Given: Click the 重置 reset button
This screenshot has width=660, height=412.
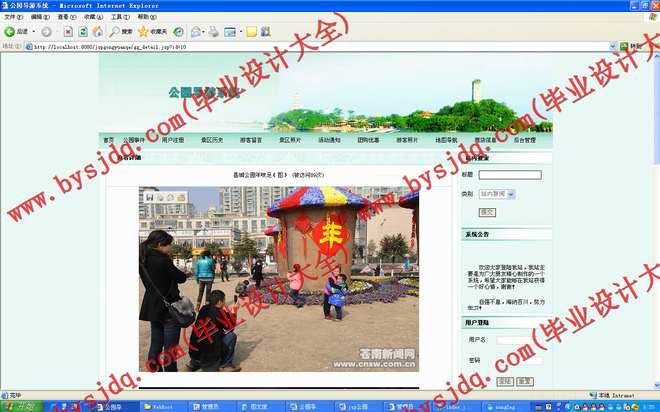Looking at the screenshot, I should pyautogui.click(x=525, y=381).
